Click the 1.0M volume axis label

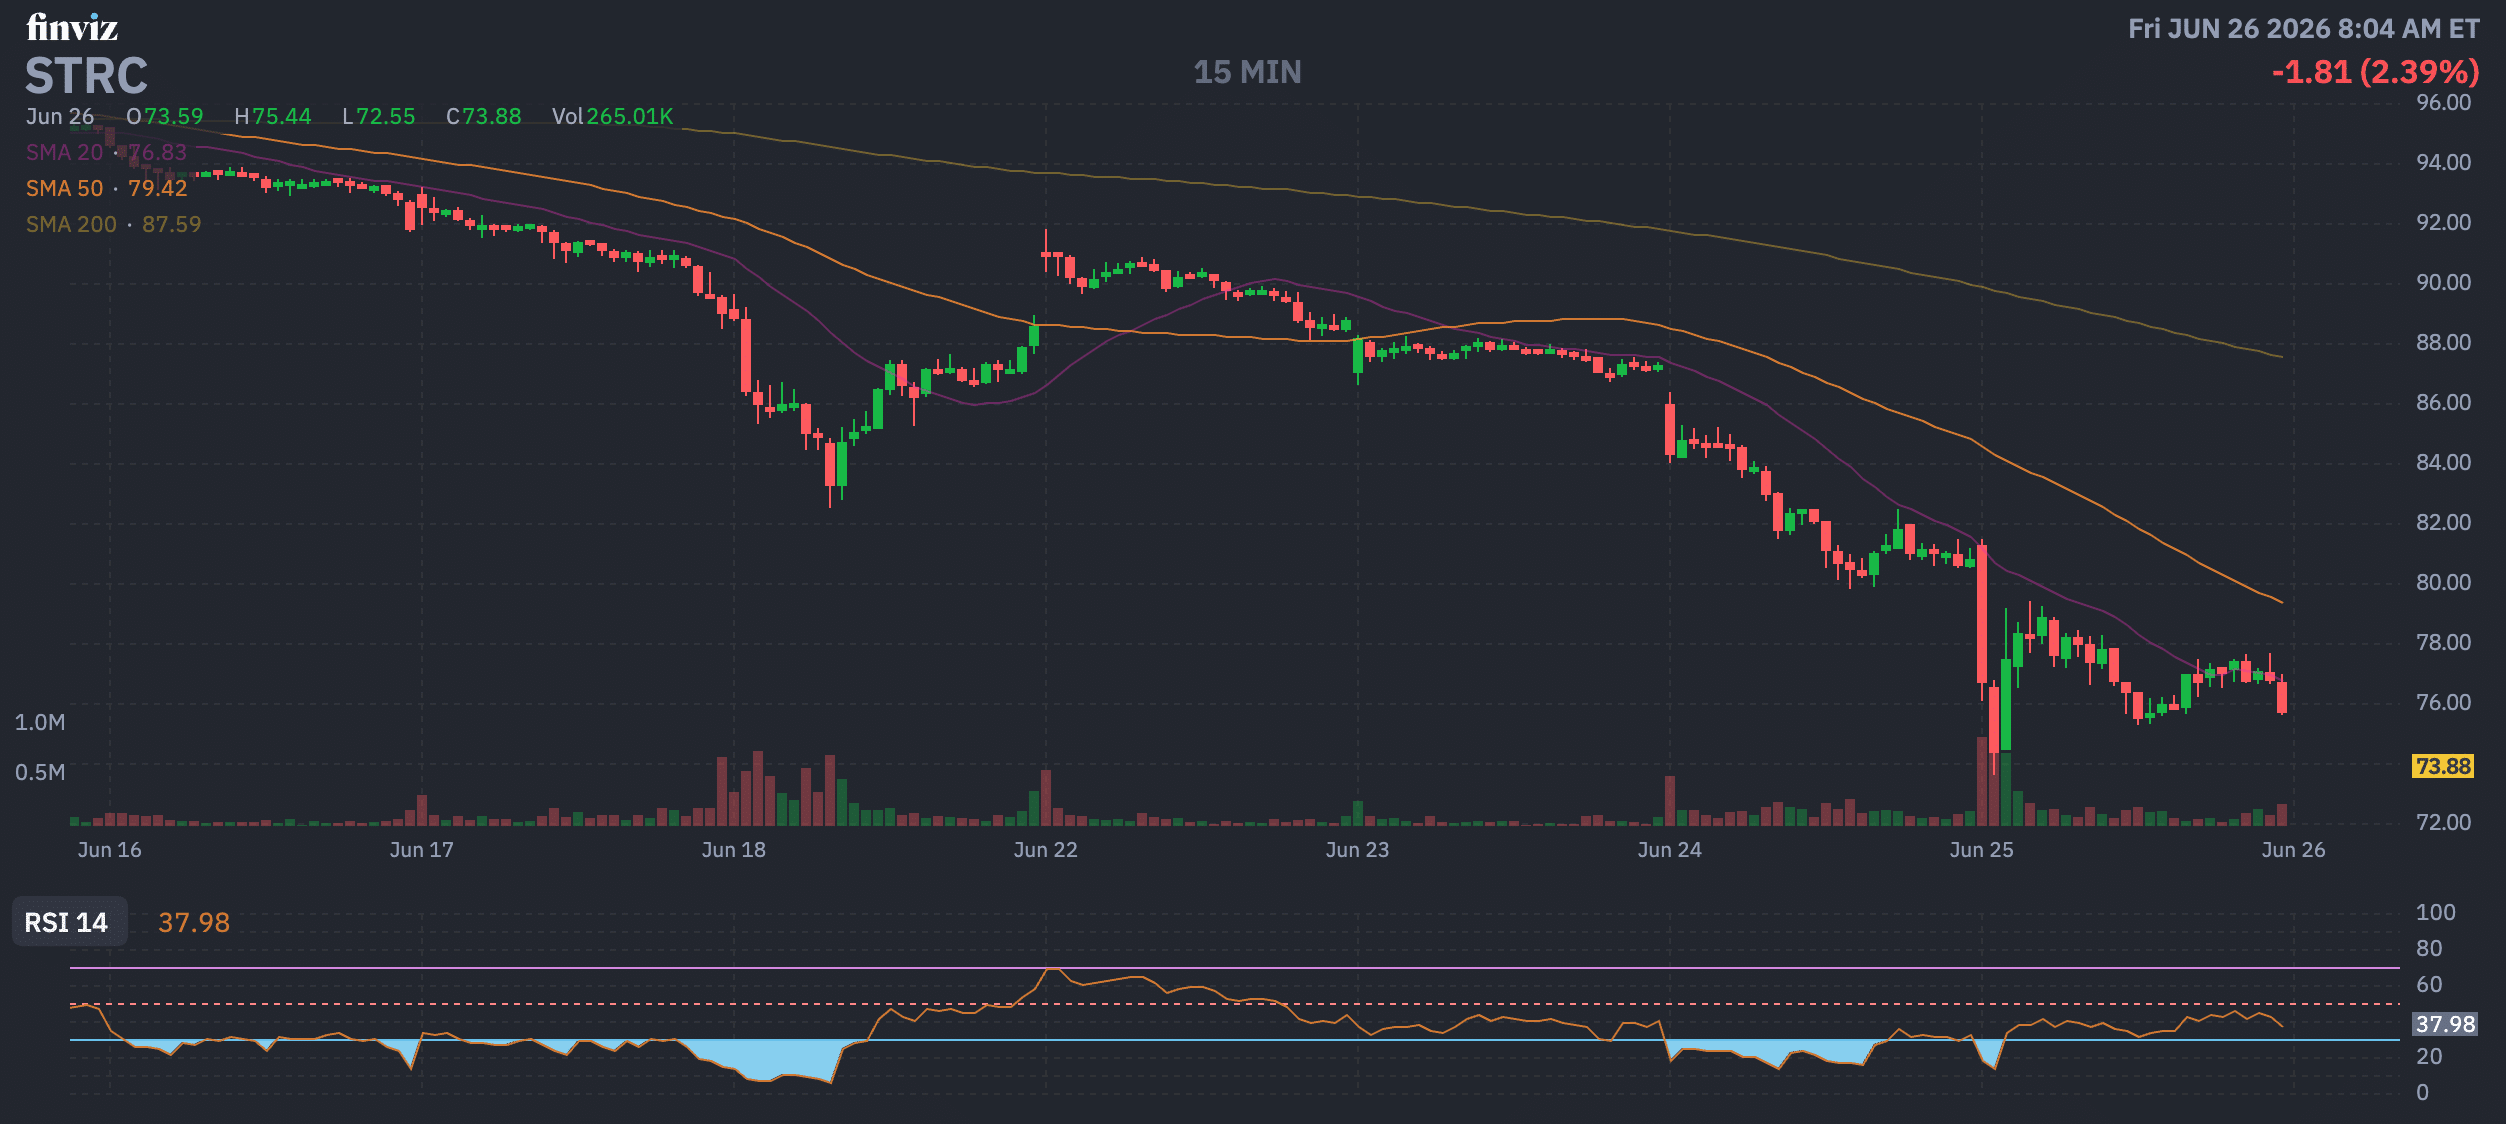(40, 722)
